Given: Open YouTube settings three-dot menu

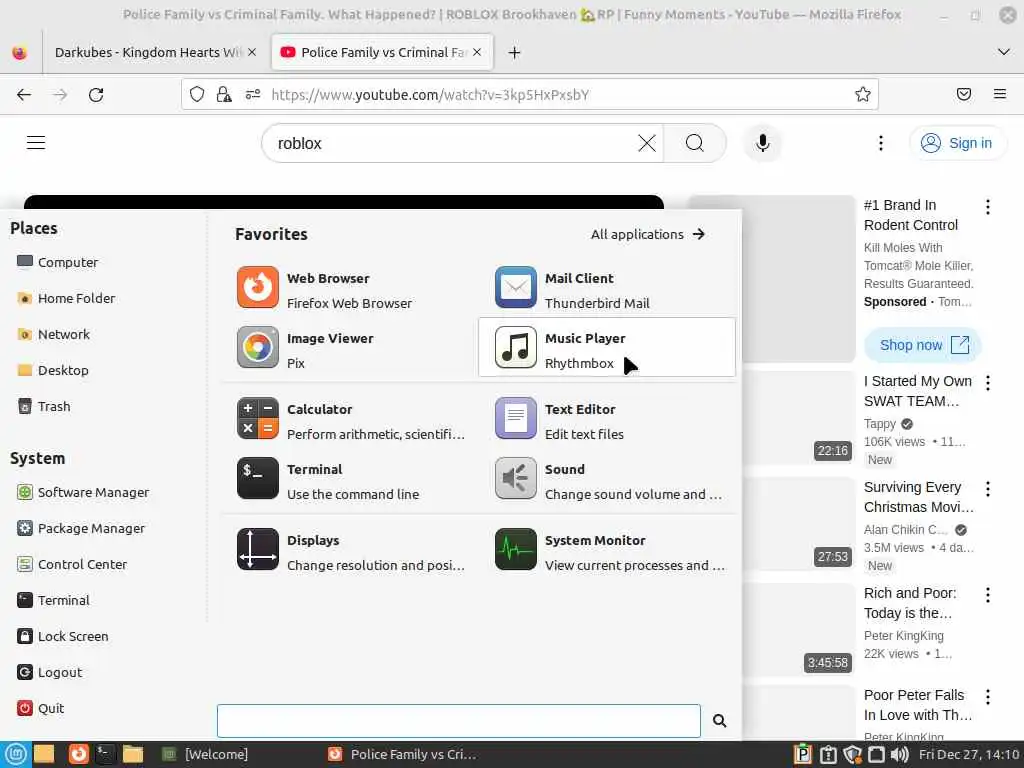Looking at the screenshot, I should (x=881, y=143).
